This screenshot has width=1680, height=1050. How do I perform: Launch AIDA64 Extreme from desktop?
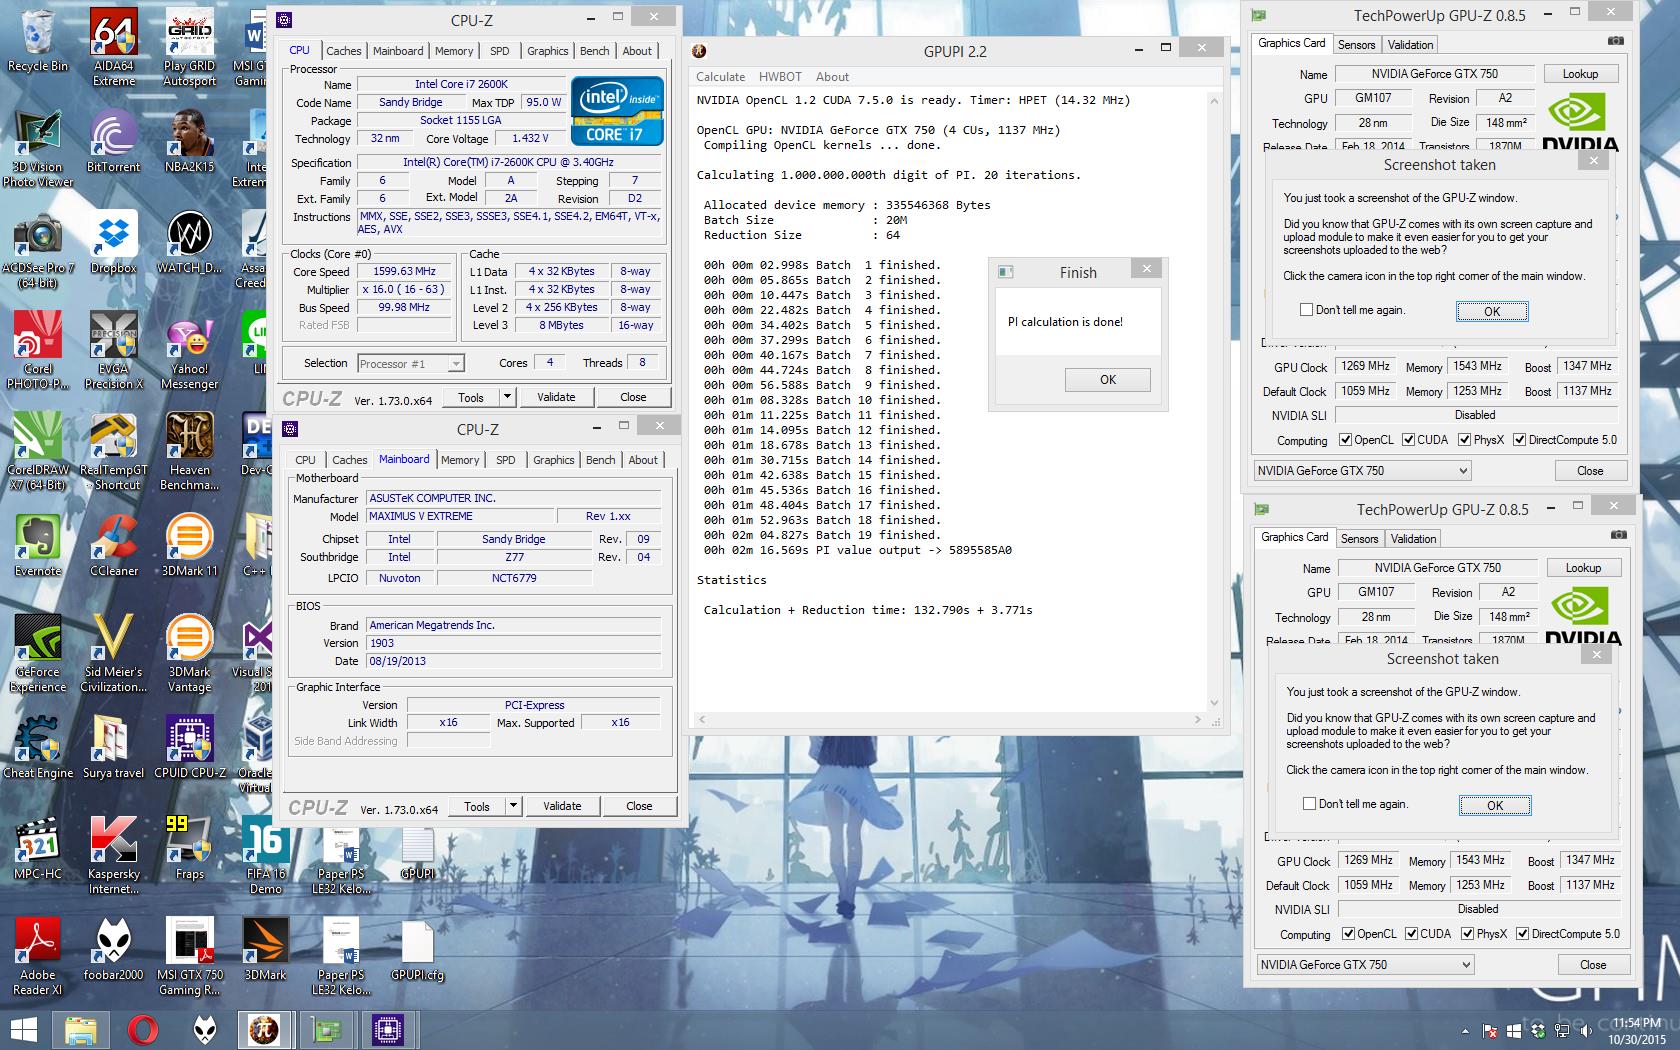coord(114,47)
